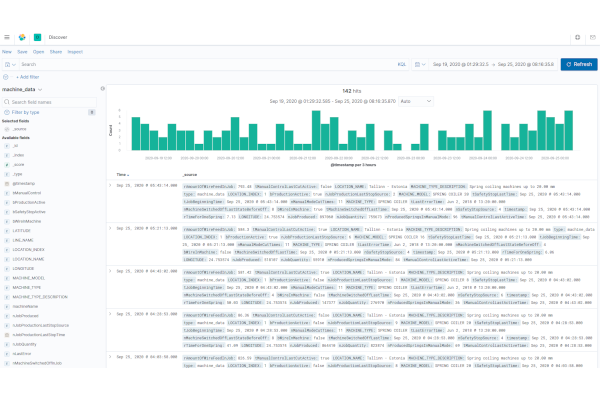Expand the Sep 25, 2020 05:21:13 document row
Image resolution: width=600 pixels, height=400 pixels.
[110, 228]
